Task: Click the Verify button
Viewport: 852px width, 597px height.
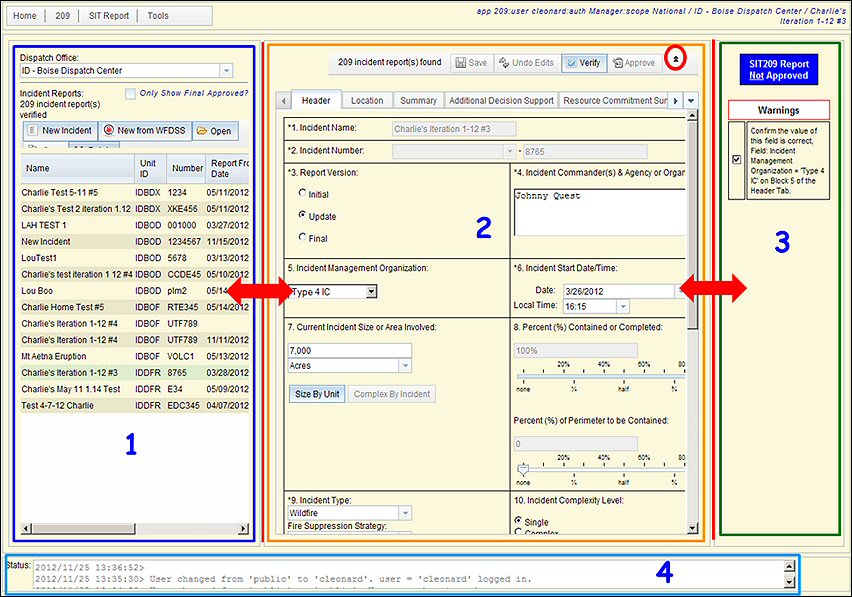Action: (584, 63)
